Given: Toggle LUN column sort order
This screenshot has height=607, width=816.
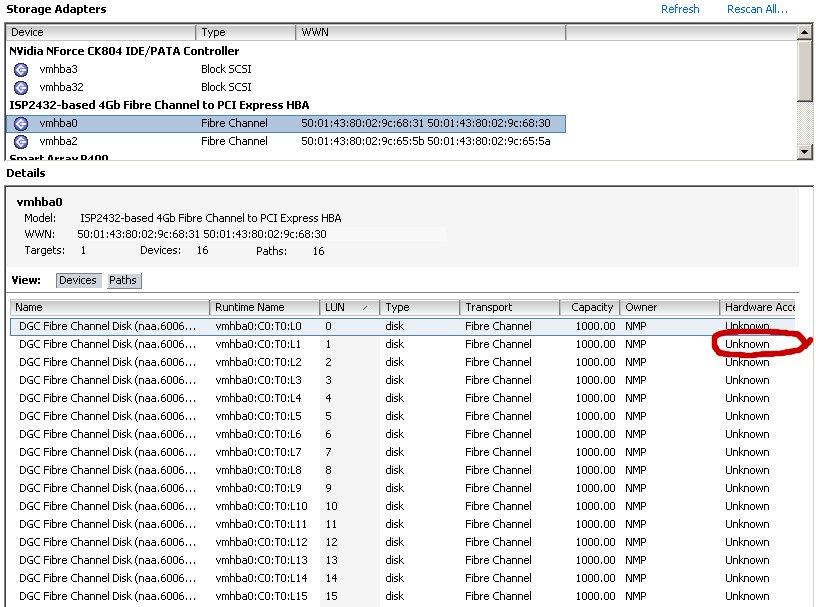Looking at the screenshot, I should [349, 307].
